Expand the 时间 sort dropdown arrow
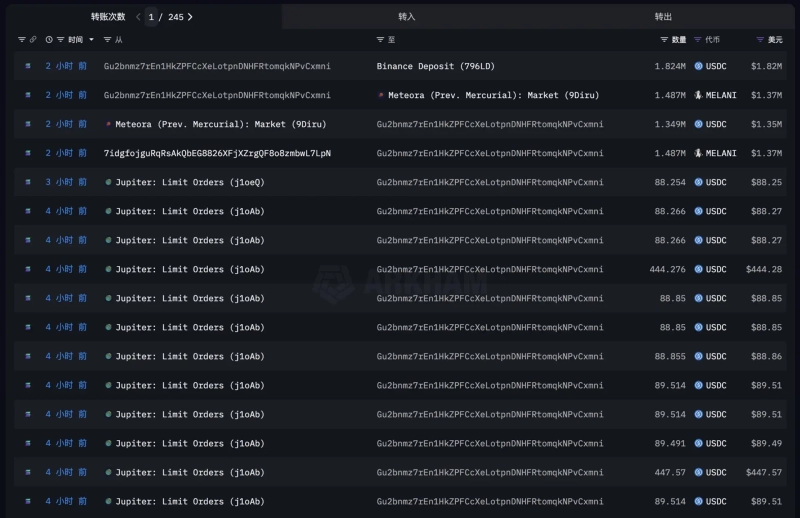Viewport: 800px width, 518px height. click(92, 40)
